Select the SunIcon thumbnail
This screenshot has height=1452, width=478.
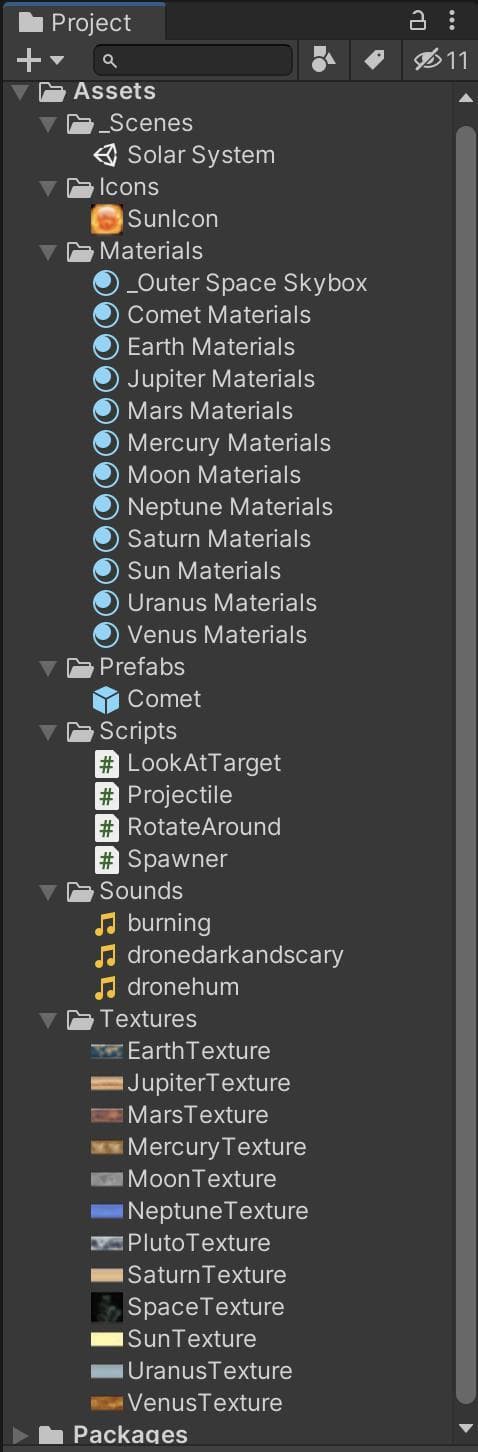106,219
